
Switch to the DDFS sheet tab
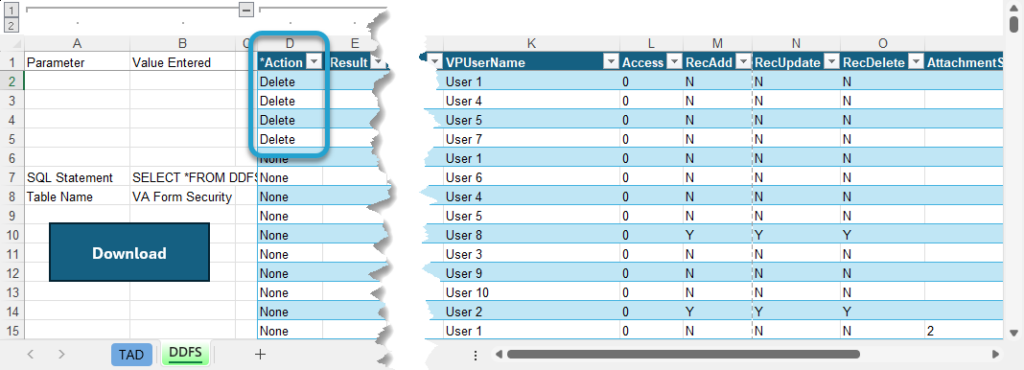185,354
